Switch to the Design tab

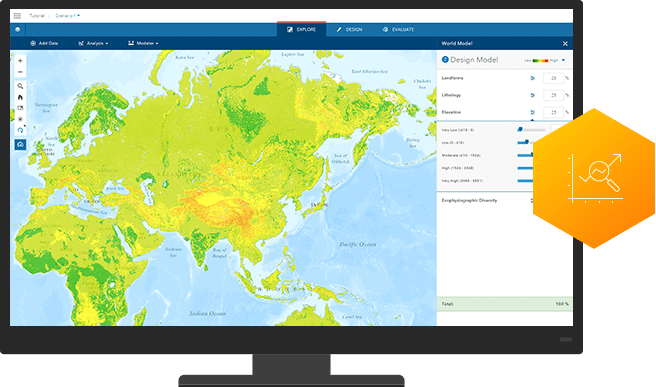pyautogui.click(x=349, y=30)
